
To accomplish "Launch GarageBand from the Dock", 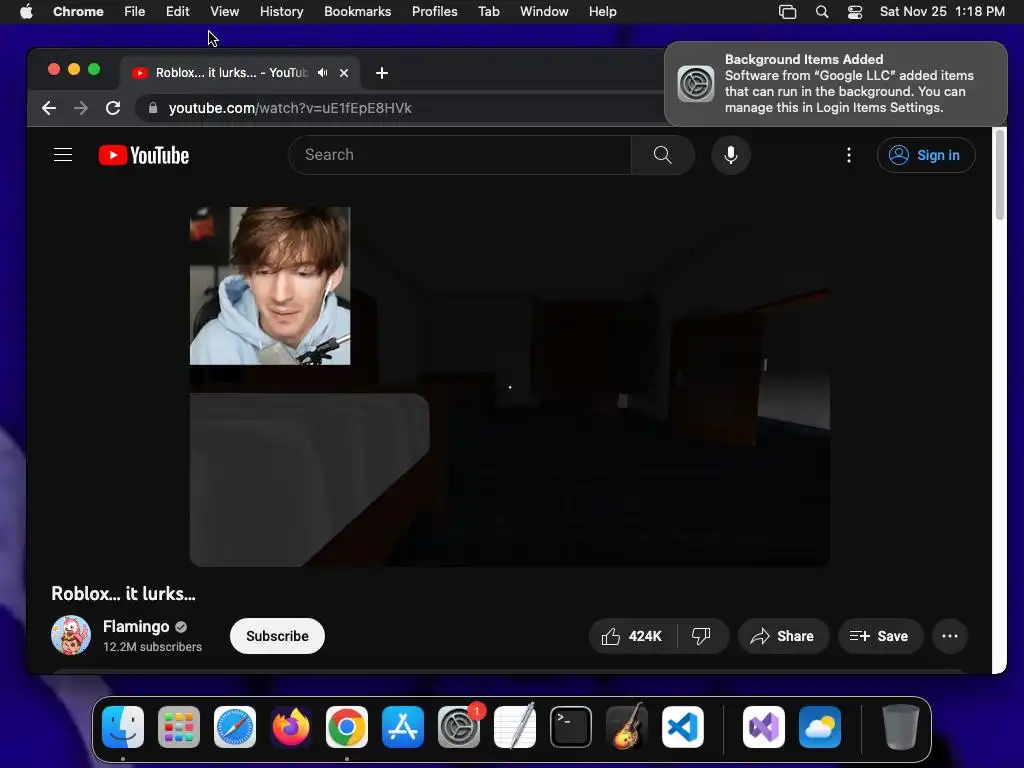I will (x=627, y=727).
